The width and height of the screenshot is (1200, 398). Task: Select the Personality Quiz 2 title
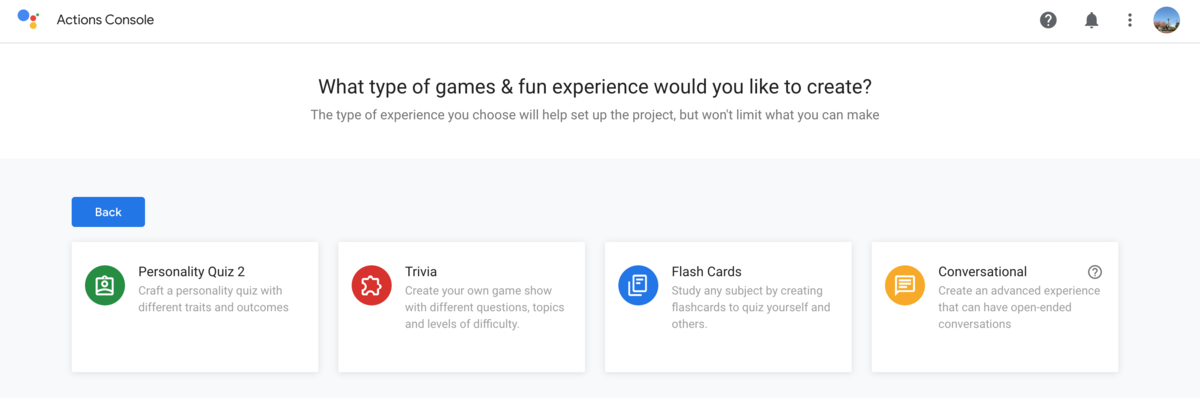tap(191, 271)
